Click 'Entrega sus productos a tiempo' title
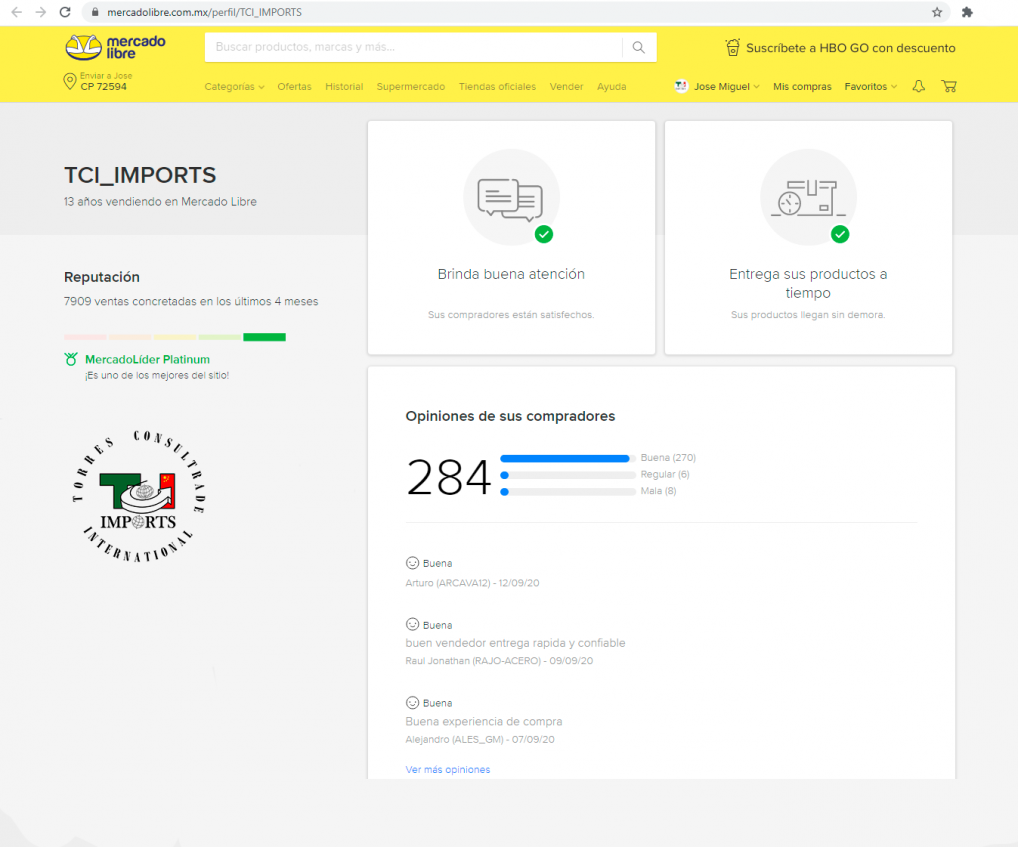Viewport: 1018px width, 847px height. point(808,284)
